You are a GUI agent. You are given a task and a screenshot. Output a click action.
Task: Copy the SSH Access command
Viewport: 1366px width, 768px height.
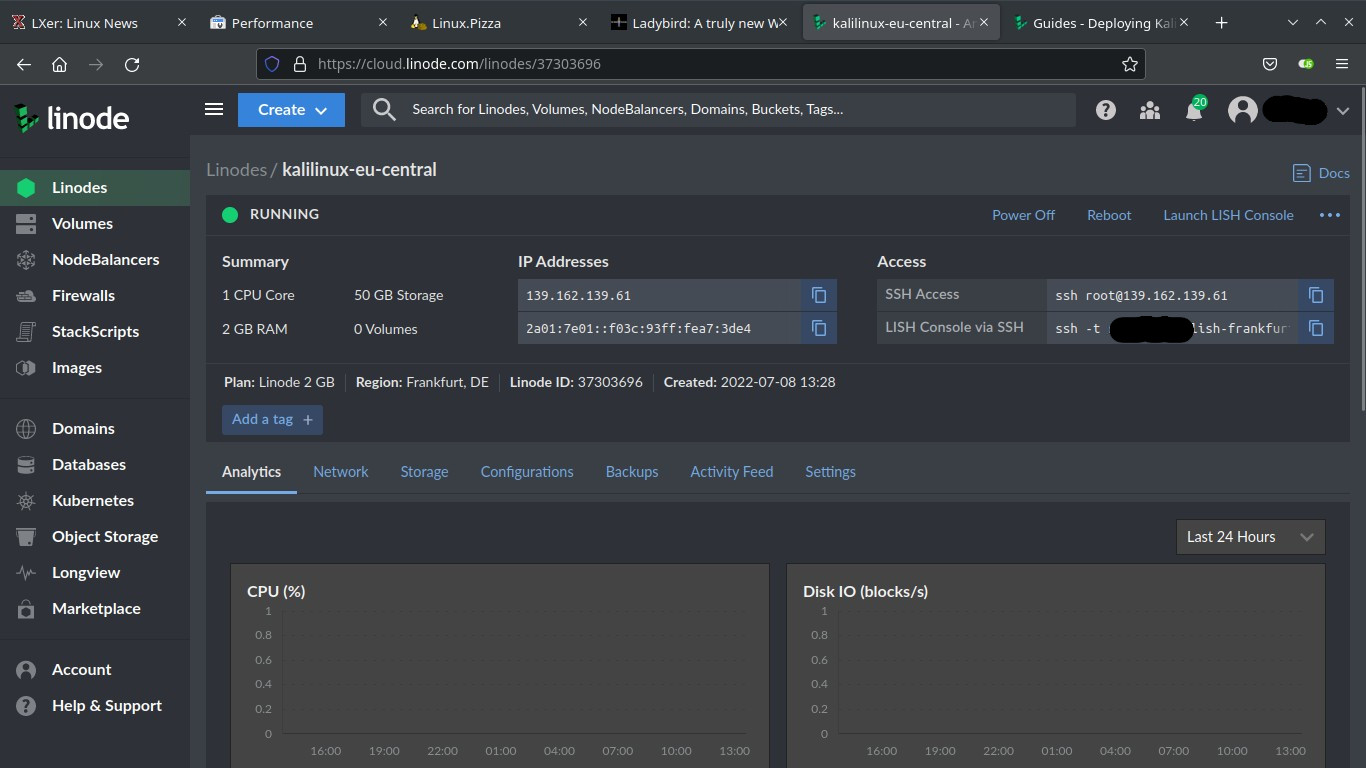click(1316, 295)
